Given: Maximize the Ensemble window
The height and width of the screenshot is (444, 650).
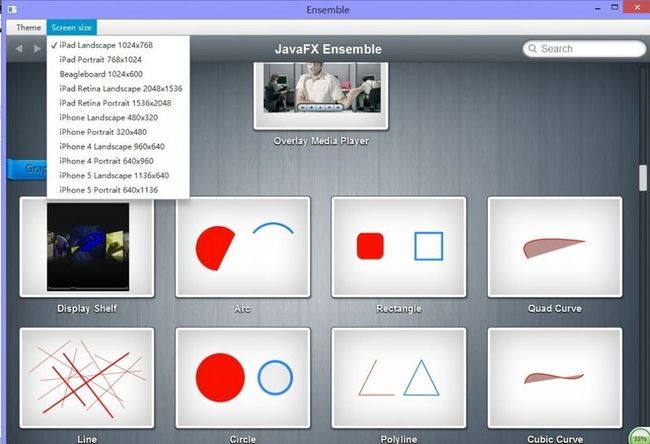Looking at the screenshot, I should pos(615,7).
